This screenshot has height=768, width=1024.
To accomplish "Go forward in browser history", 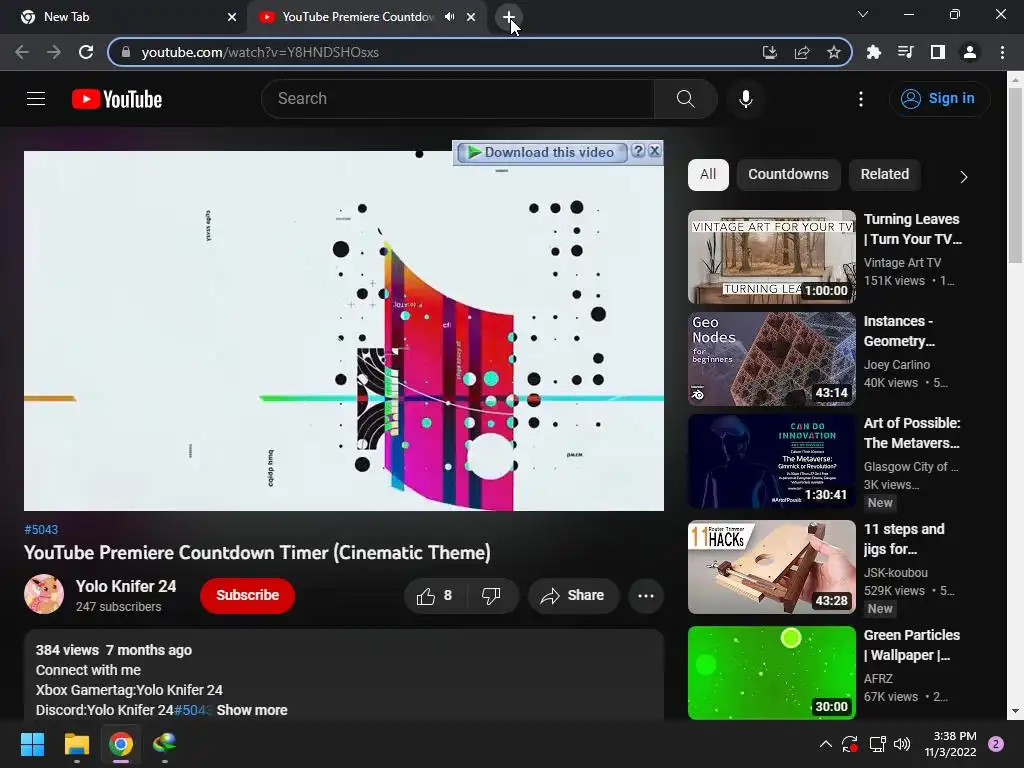I will pos(54,52).
